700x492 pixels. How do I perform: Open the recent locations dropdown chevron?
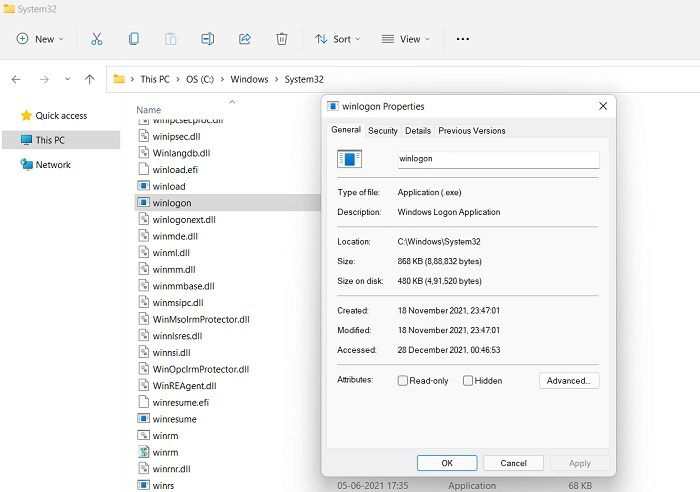click(67, 79)
